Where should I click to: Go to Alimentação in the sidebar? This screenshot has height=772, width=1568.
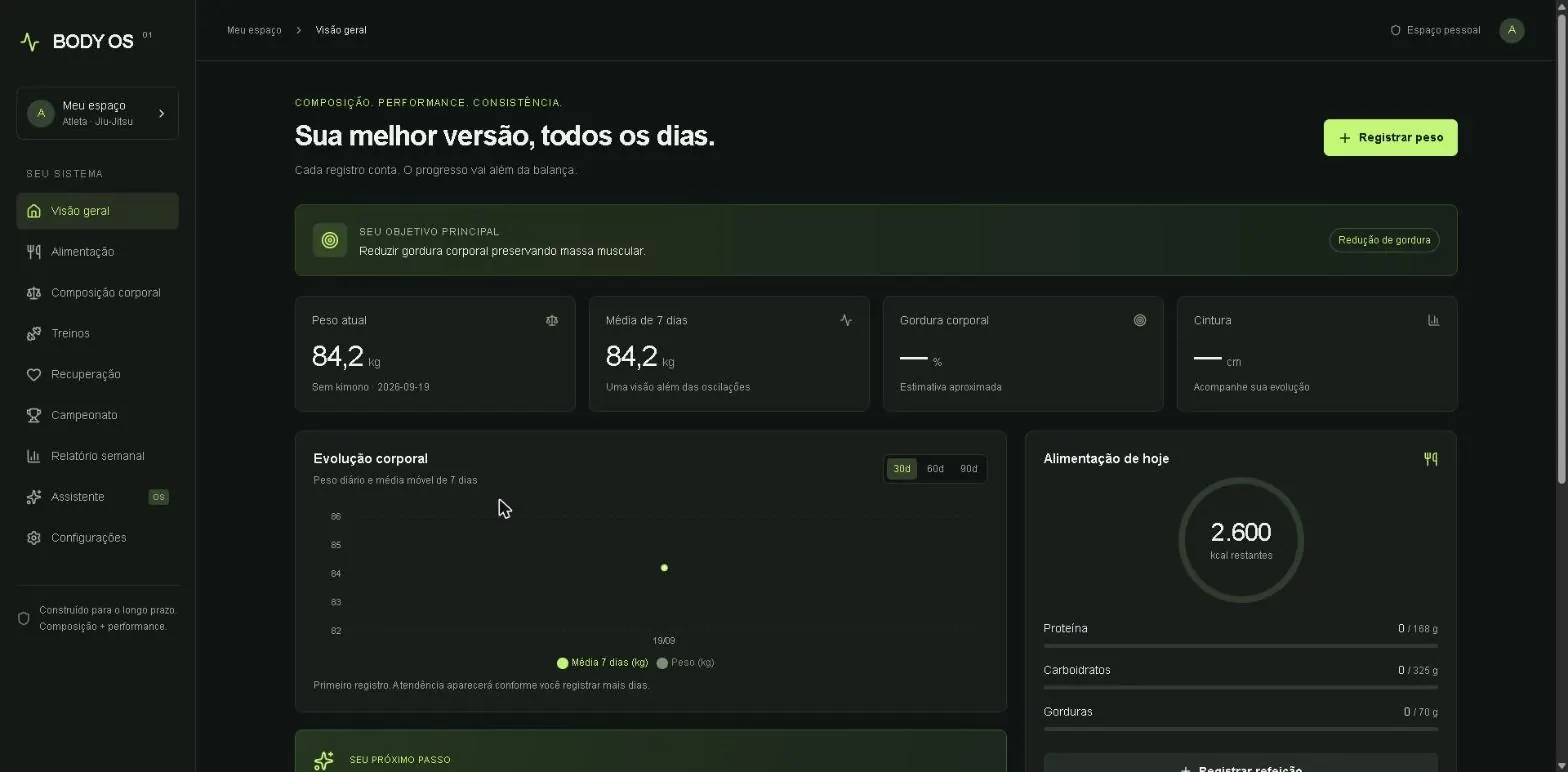pyautogui.click(x=98, y=252)
